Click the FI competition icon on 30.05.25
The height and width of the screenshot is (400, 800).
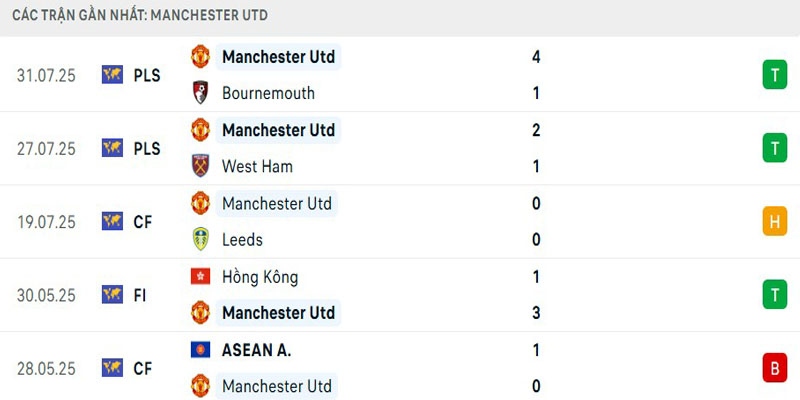click(112, 295)
